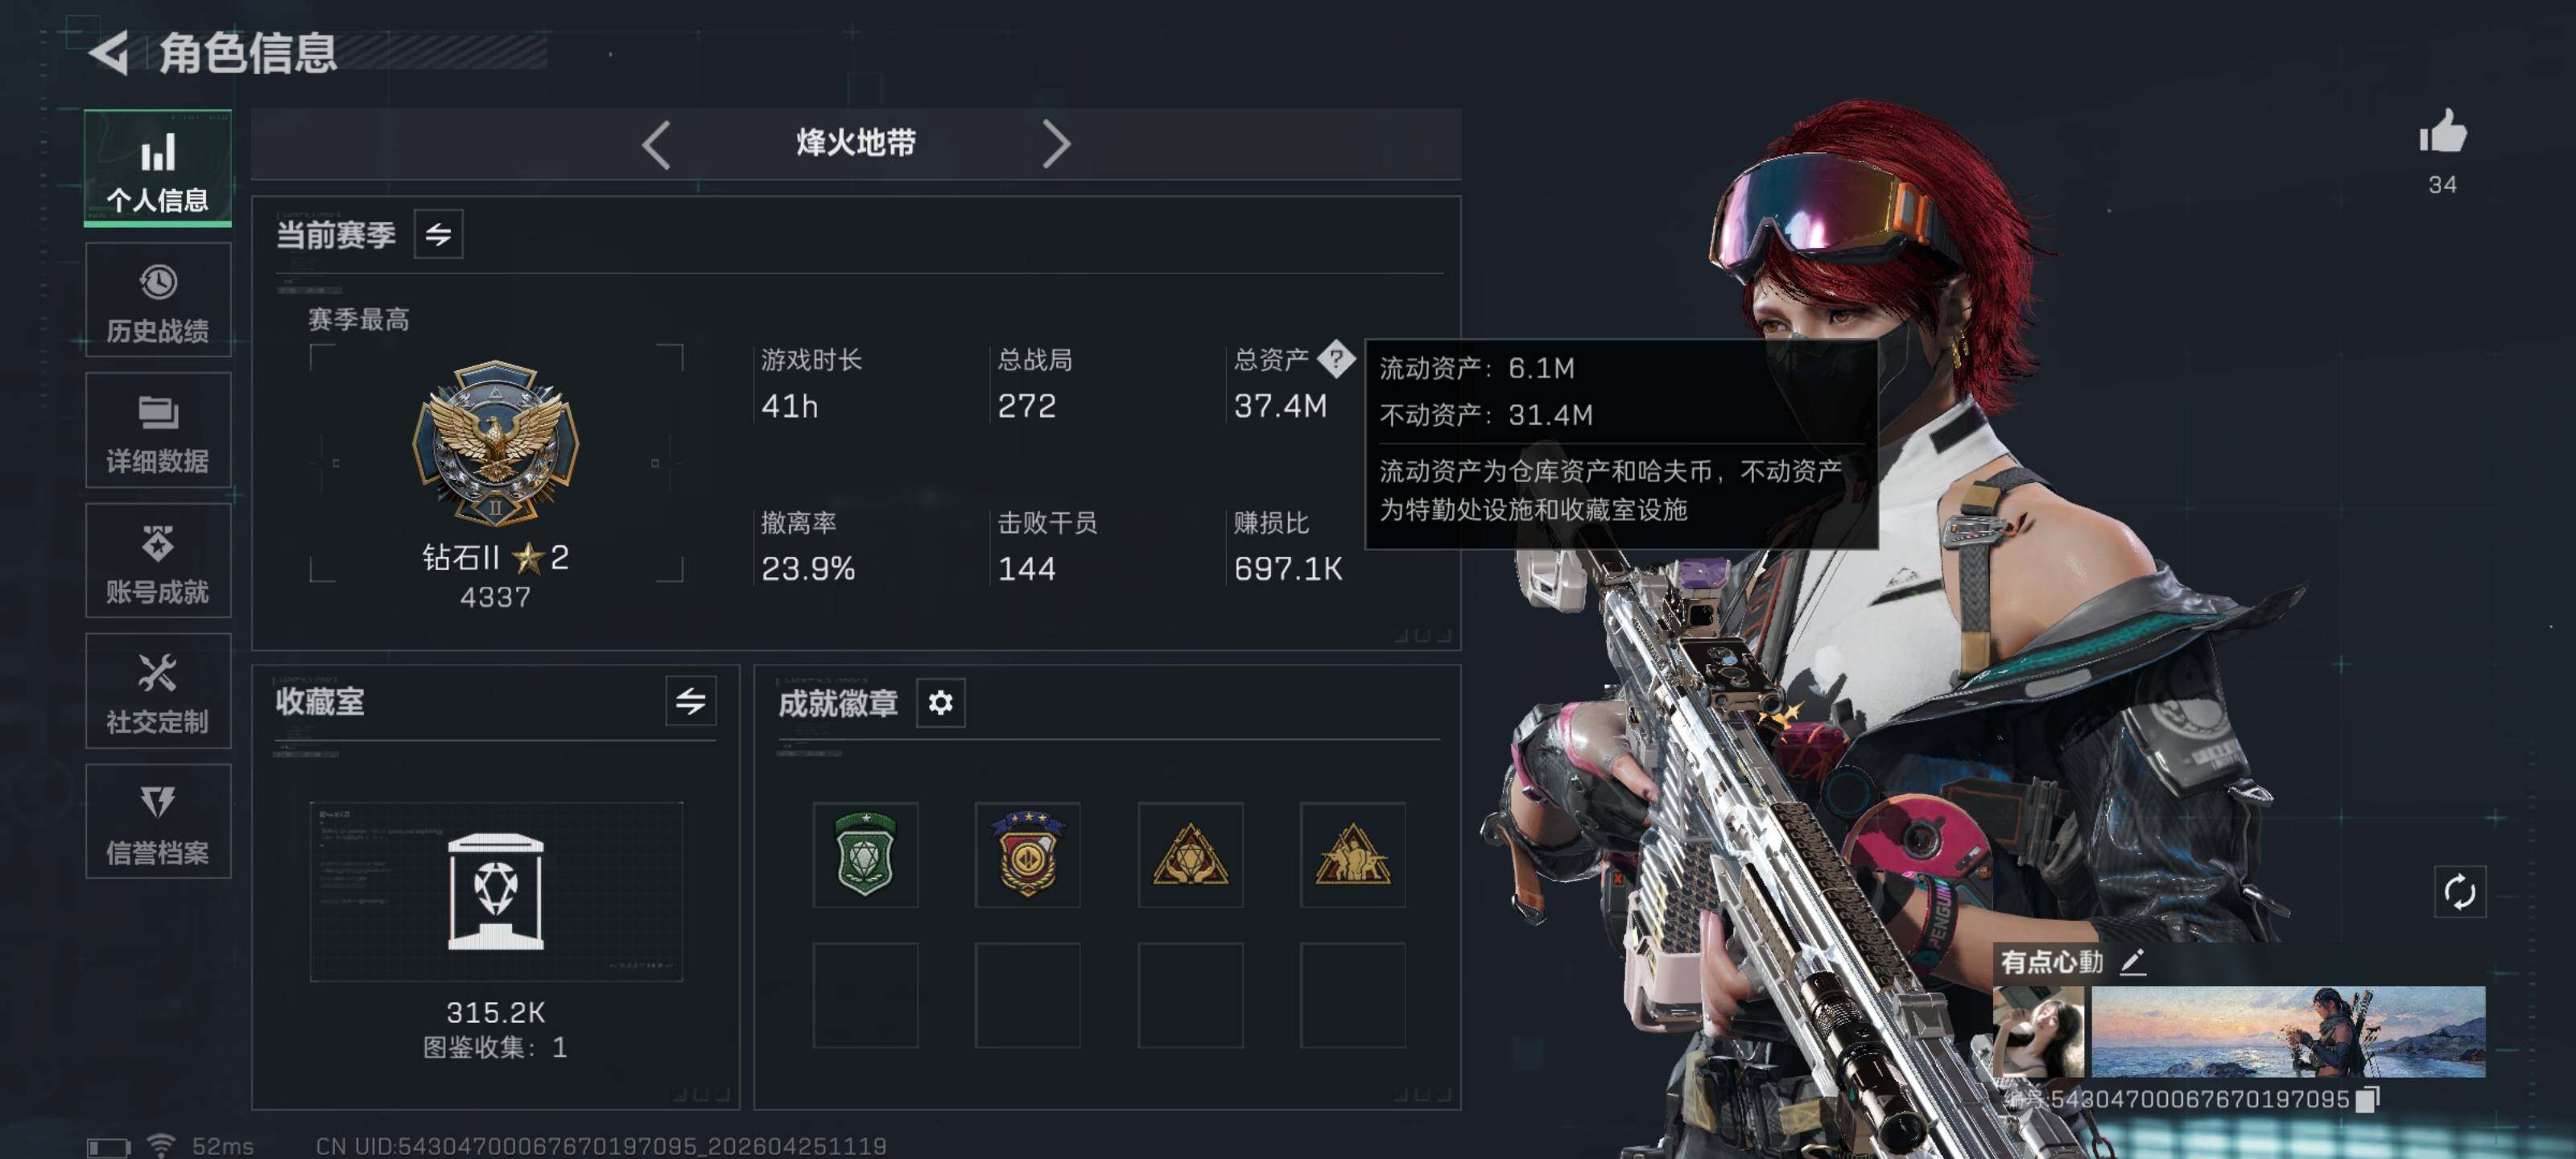The width and height of the screenshot is (2576, 1159).
Task: Edit the nickname 有点心動 with the pencil icon
Action: [2133, 961]
